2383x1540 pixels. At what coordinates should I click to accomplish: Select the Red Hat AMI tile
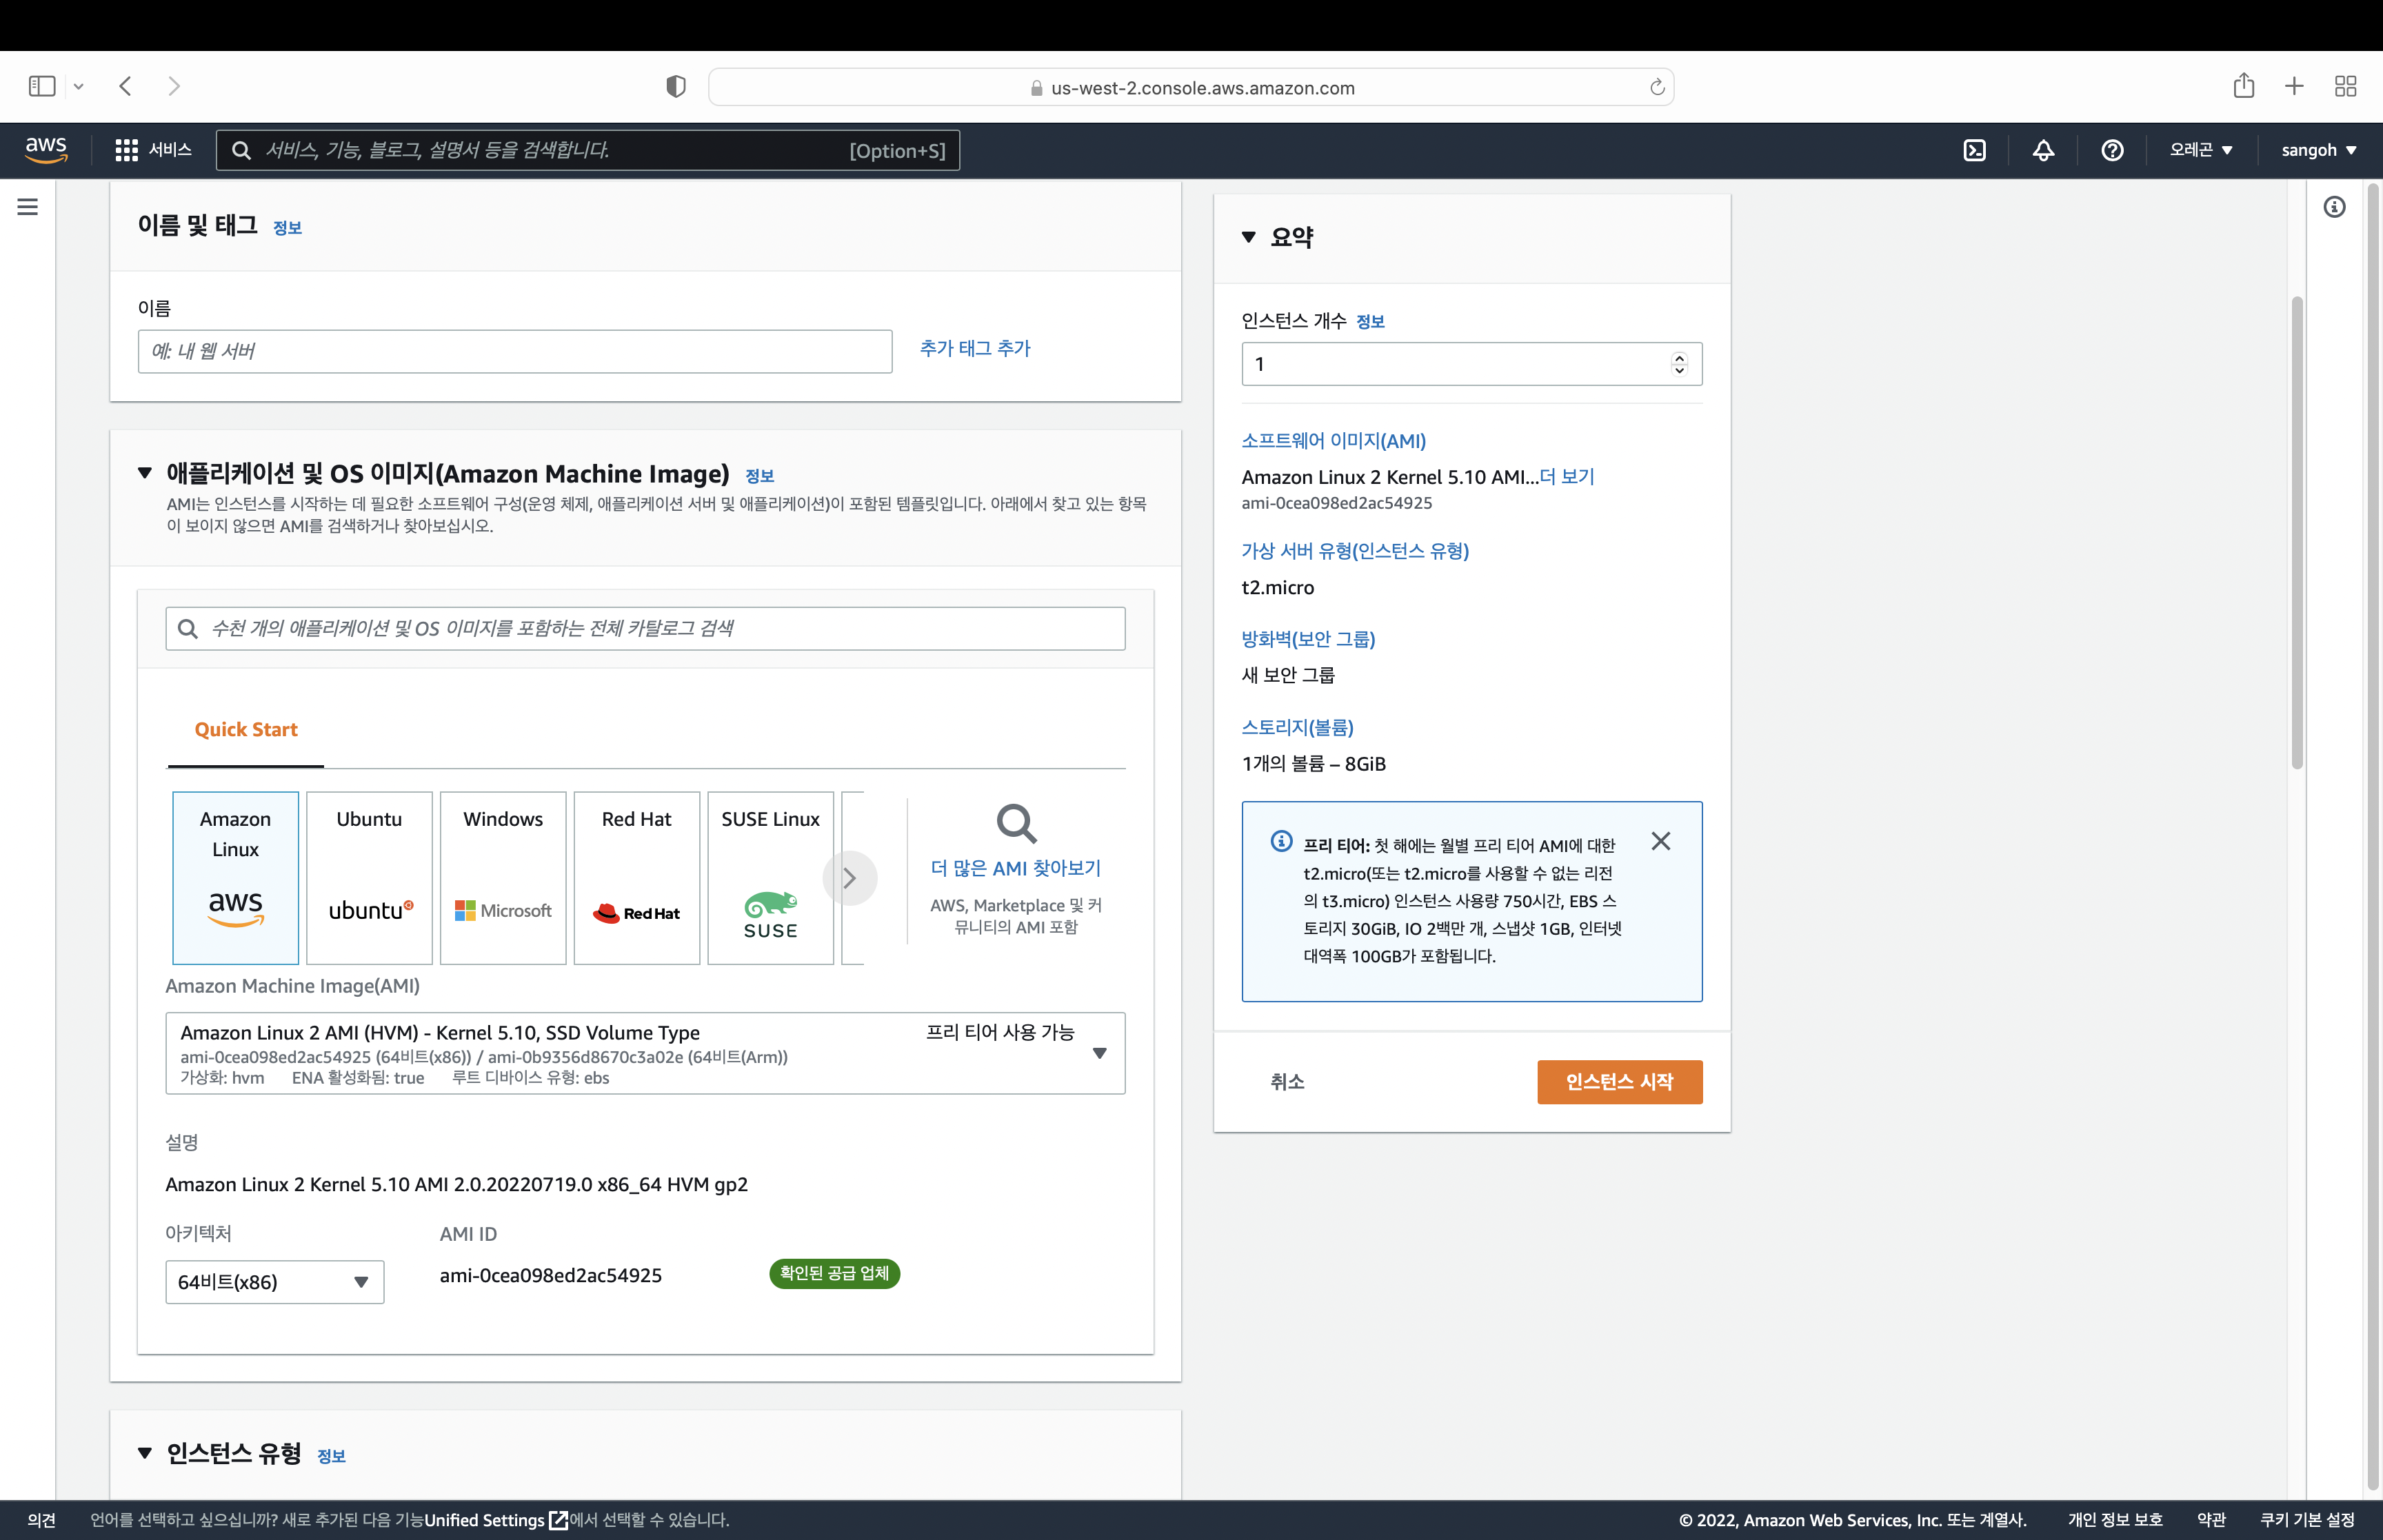(637, 877)
